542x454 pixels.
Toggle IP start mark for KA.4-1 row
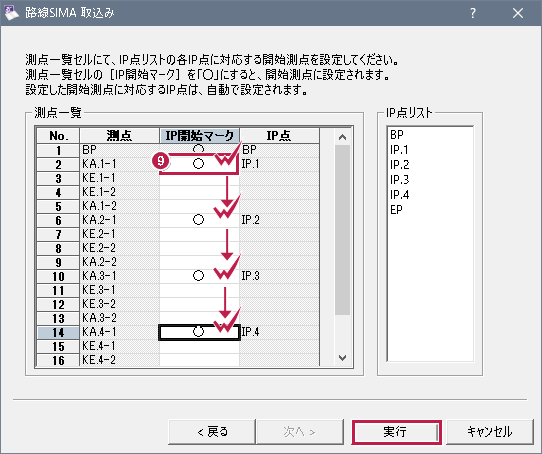tap(199, 332)
